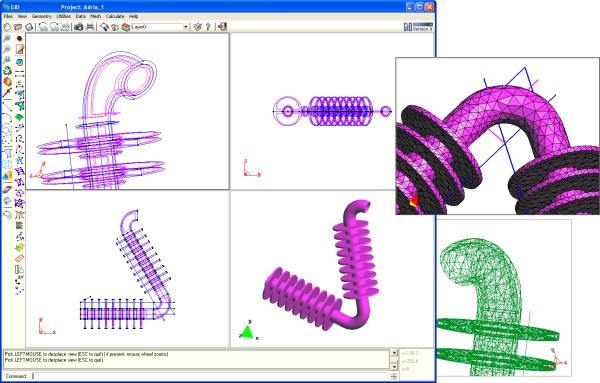The width and height of the screenshot is (600, 383).
Task: Click the Command input field
Action: pyautogui.click(x=211, y=376)
